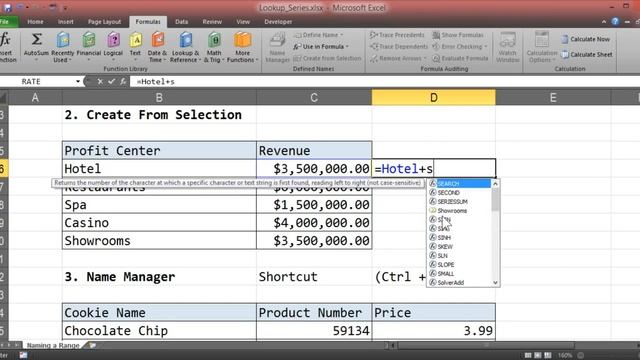The width and height of the screenshot is (640, 360).
Task: Click Calculate Now
Action: (585, 39)
